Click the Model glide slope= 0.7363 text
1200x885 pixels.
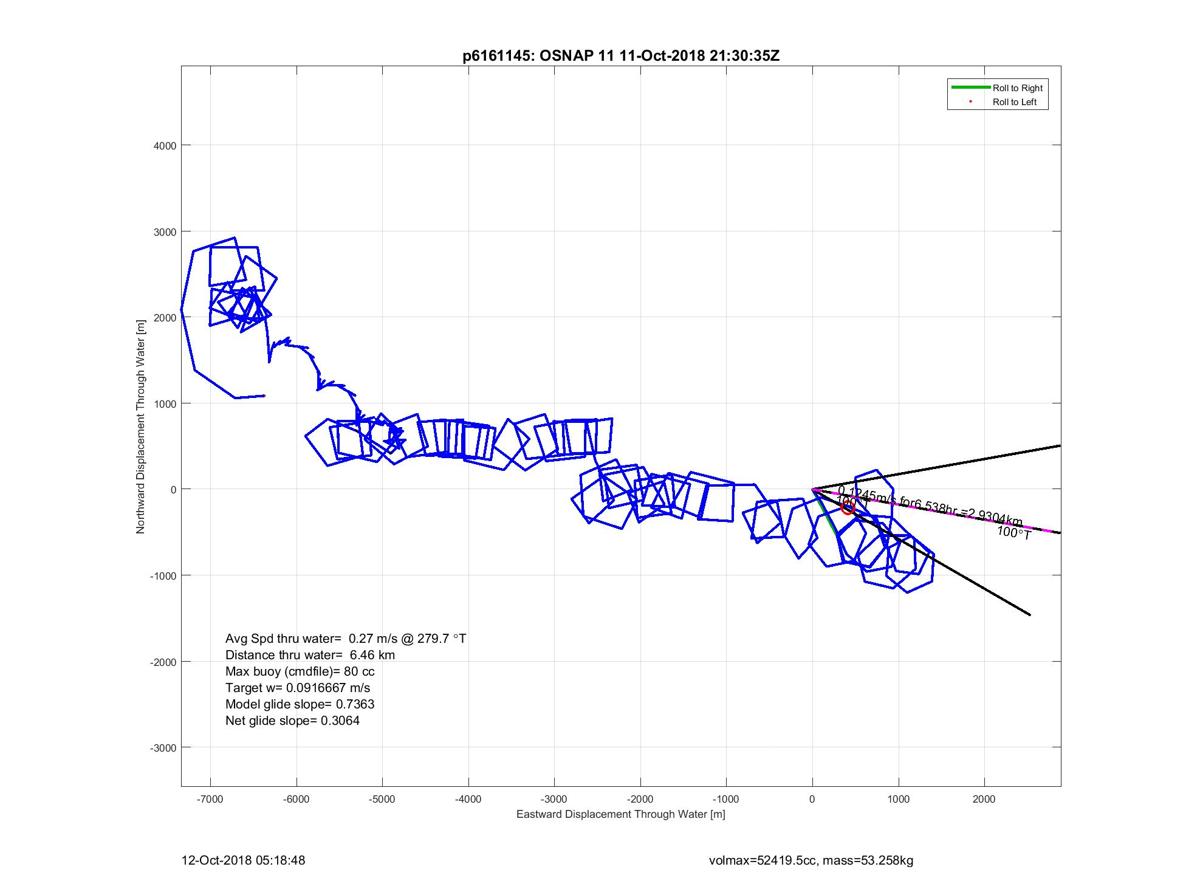[x=300, y=704]
